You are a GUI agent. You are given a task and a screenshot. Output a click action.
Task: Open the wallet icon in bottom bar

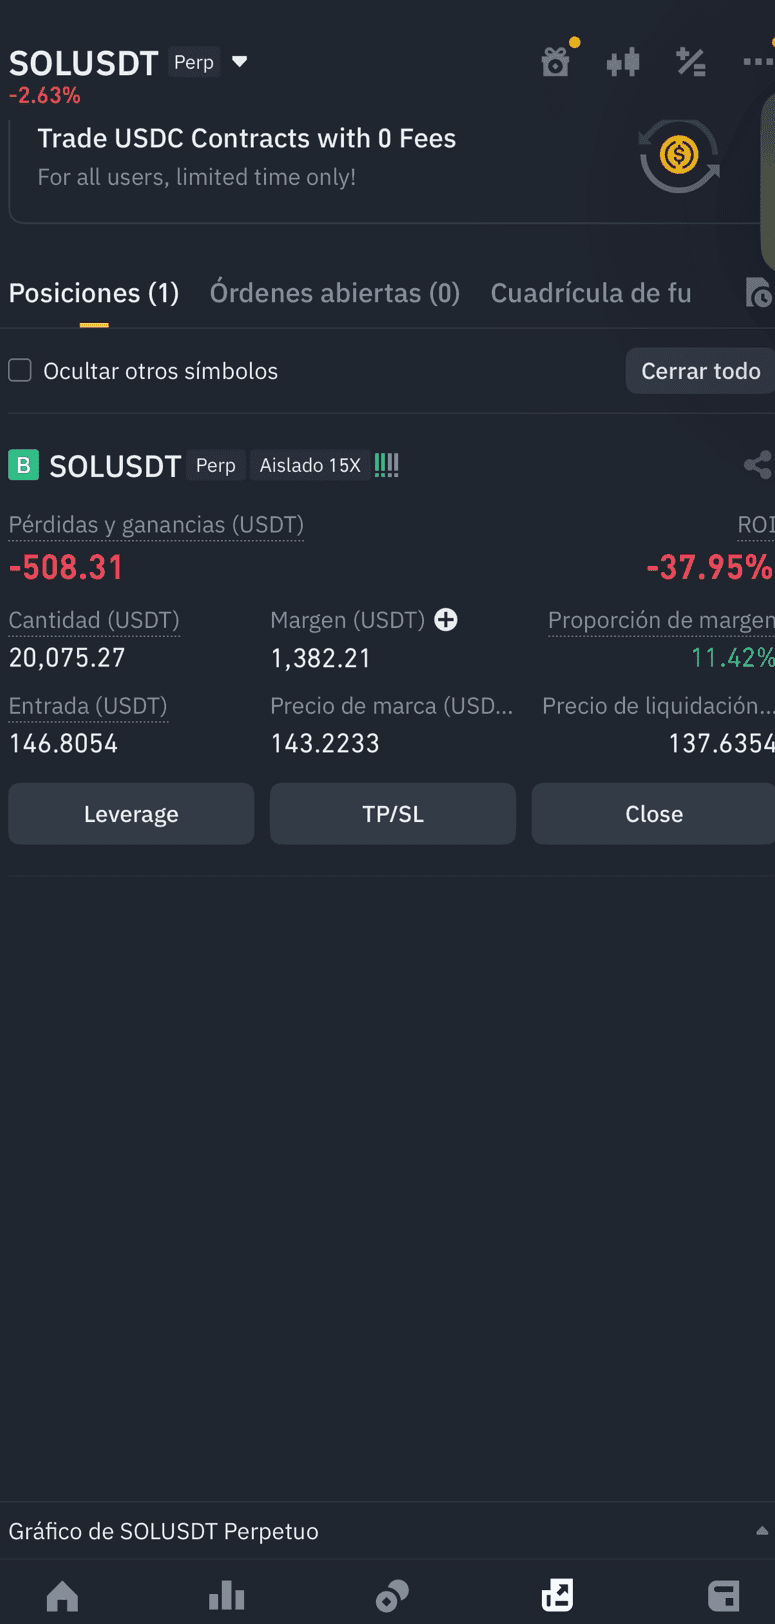(x=723, y=1595)
